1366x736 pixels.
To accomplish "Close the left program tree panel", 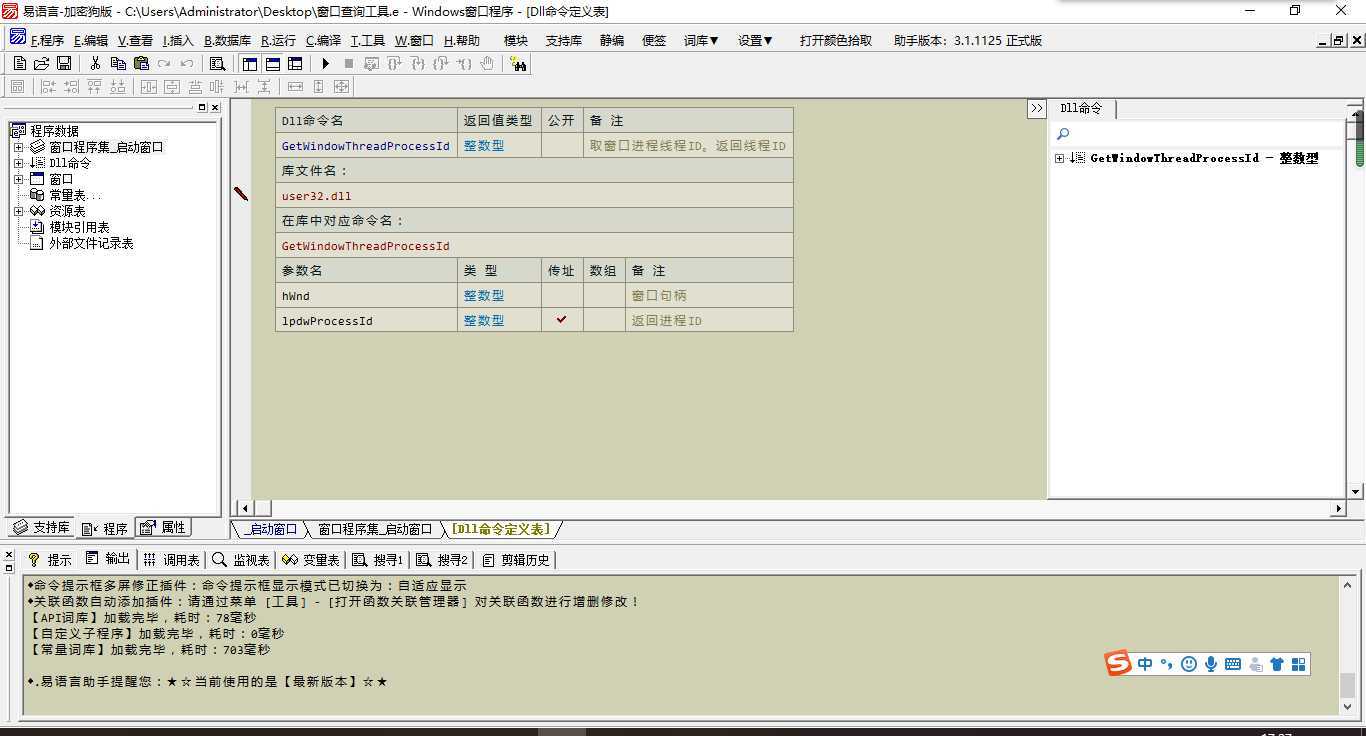I will tap(215, 107).
